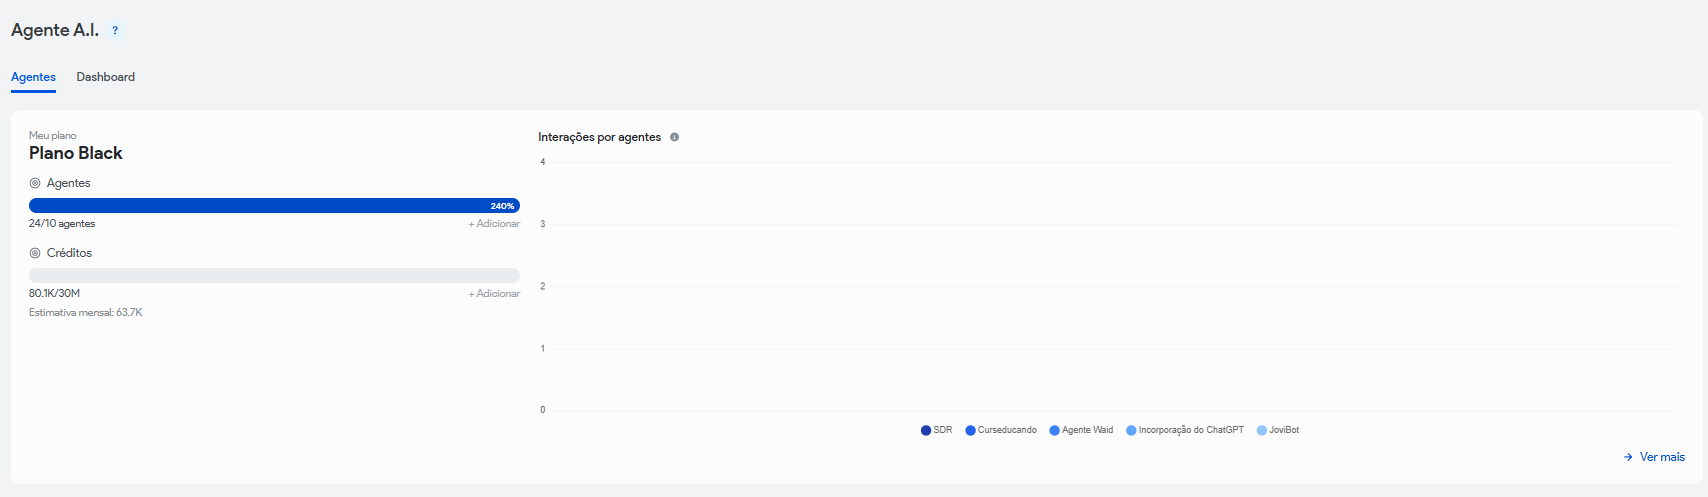Open the Ver mais link
The image size is (1708, 497).
coord(1654,457)
